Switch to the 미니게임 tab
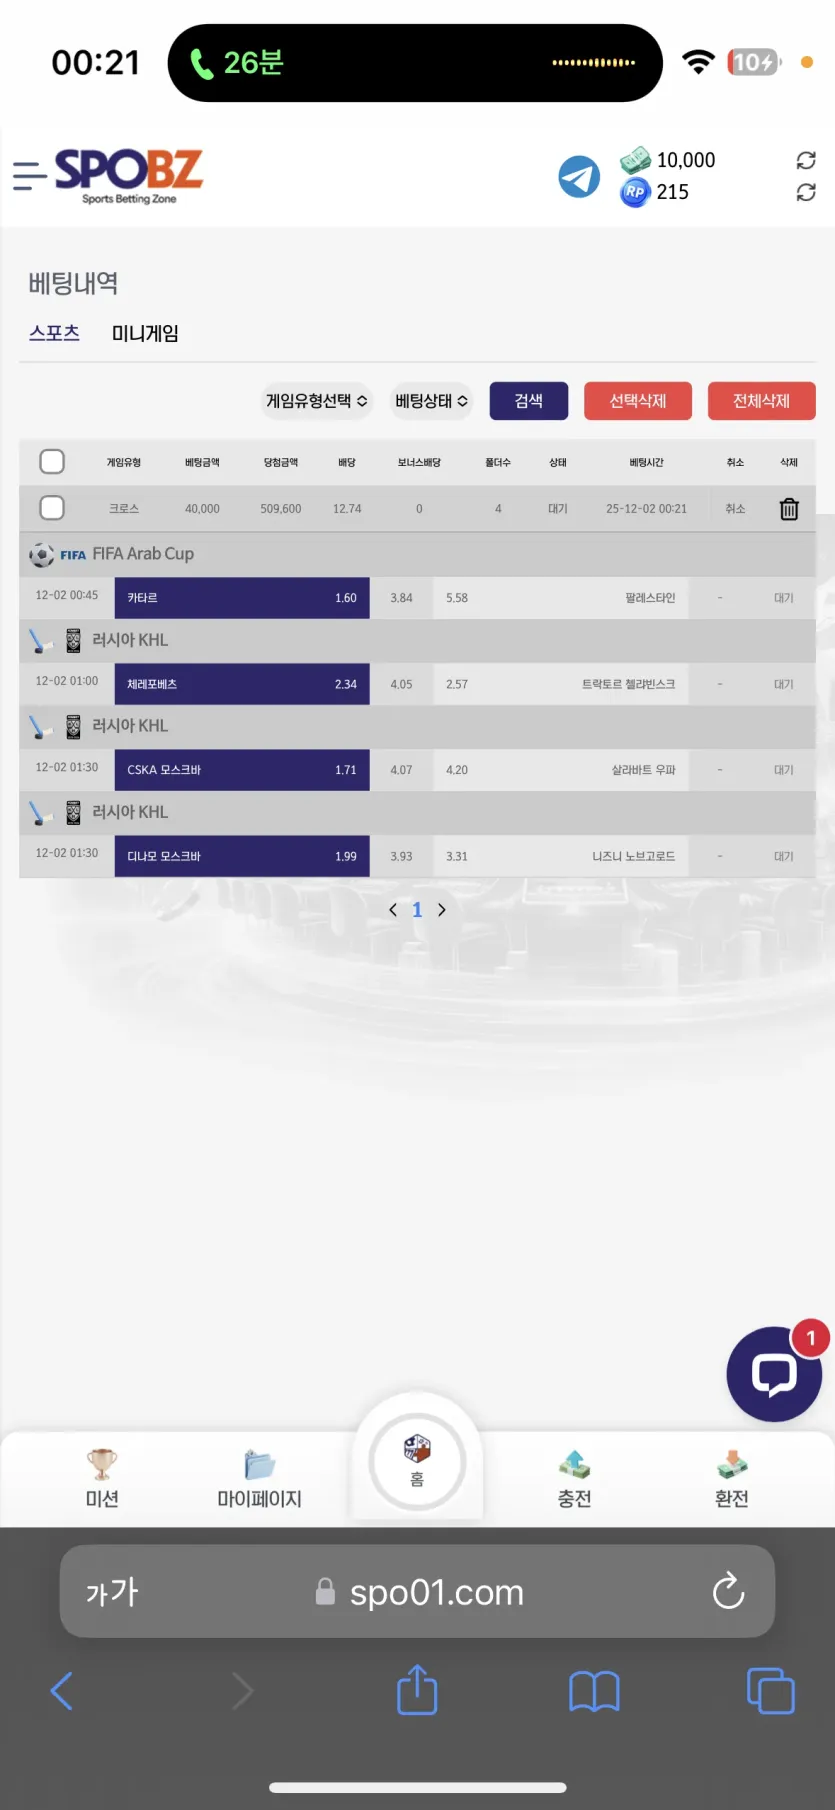This screenshot has height=1810, width=835. pos(145,333)
